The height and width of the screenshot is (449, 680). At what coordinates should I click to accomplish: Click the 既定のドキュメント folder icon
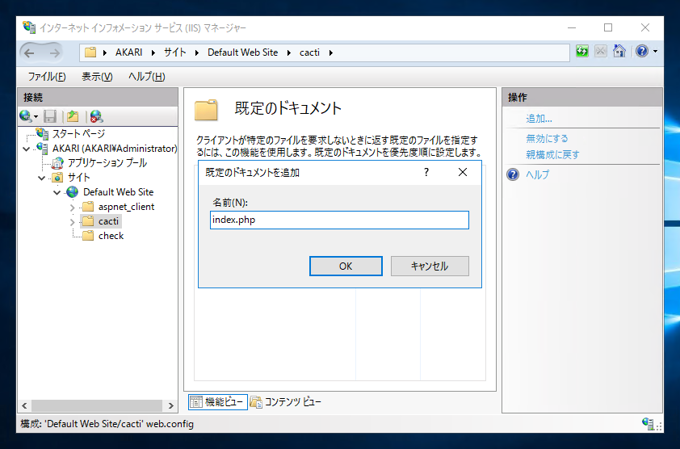[x=206, y=110]
